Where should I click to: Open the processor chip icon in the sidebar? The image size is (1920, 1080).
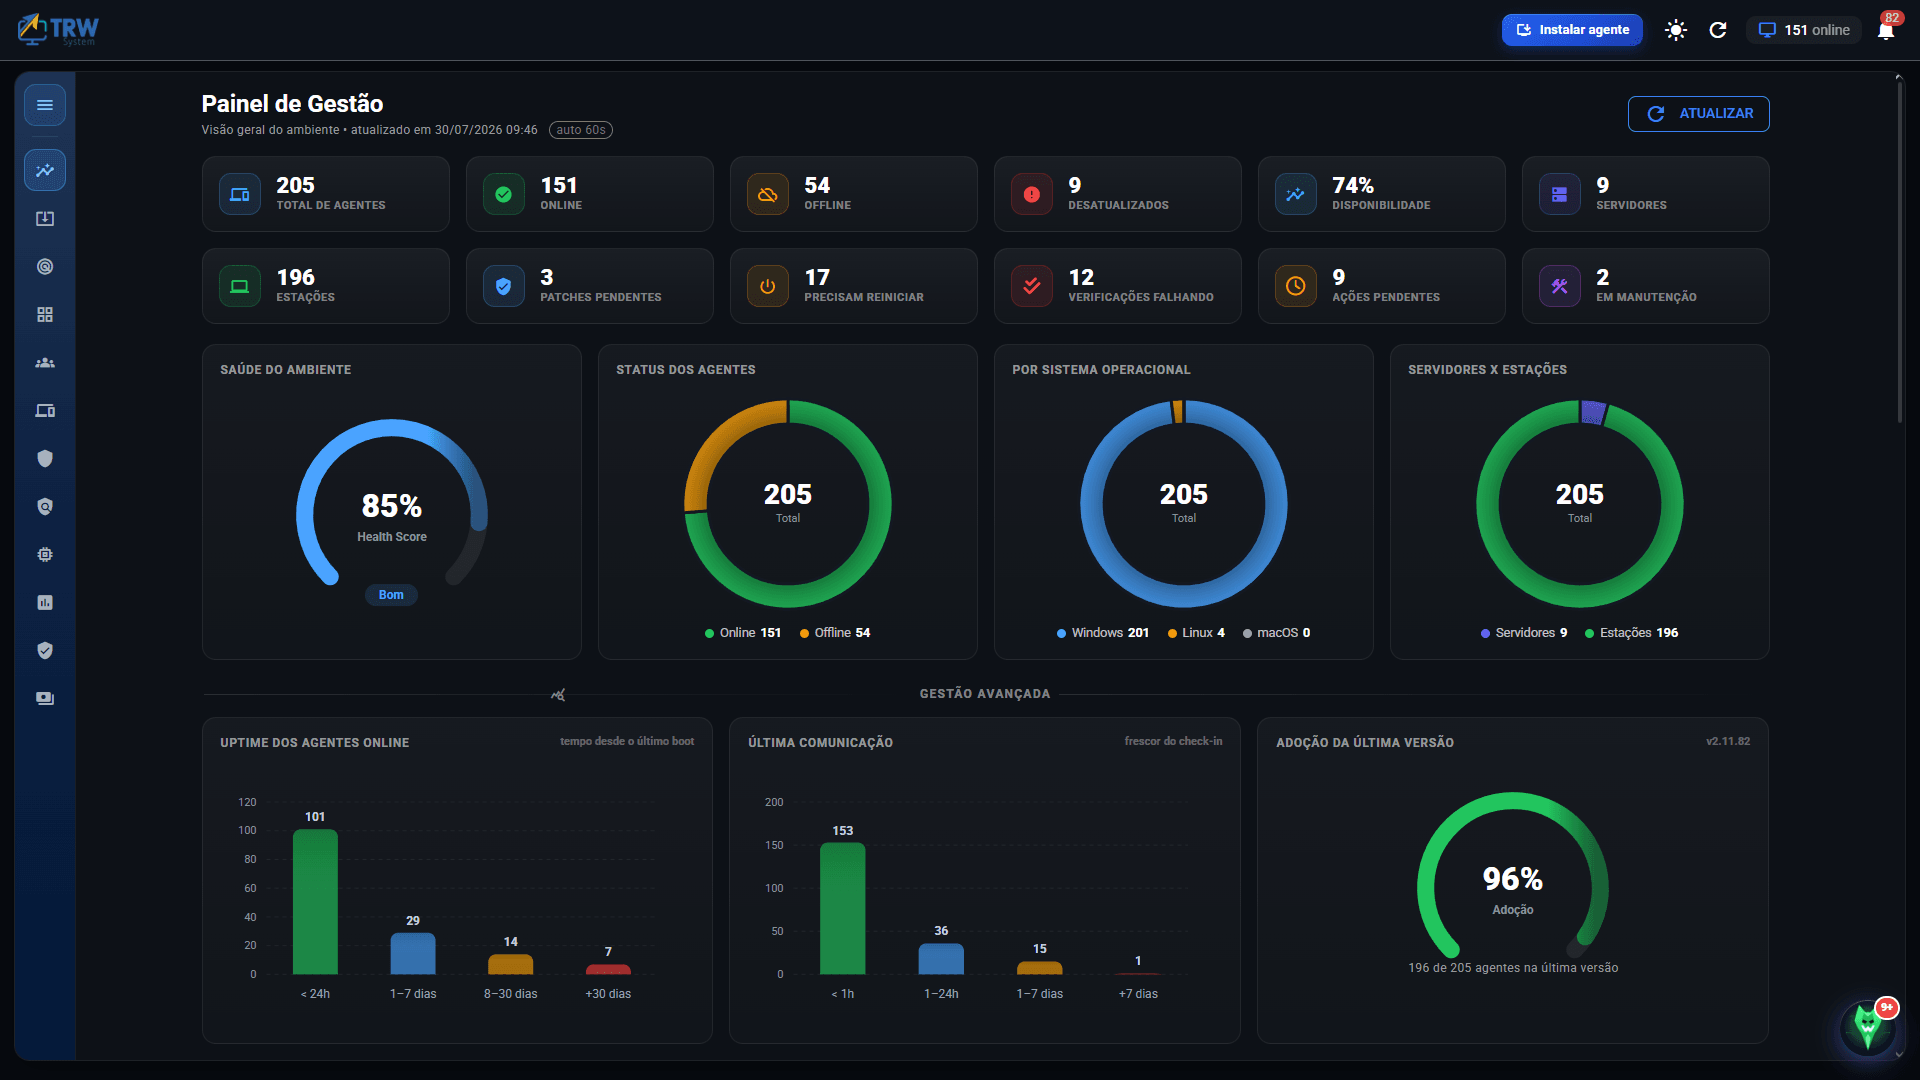45,554
